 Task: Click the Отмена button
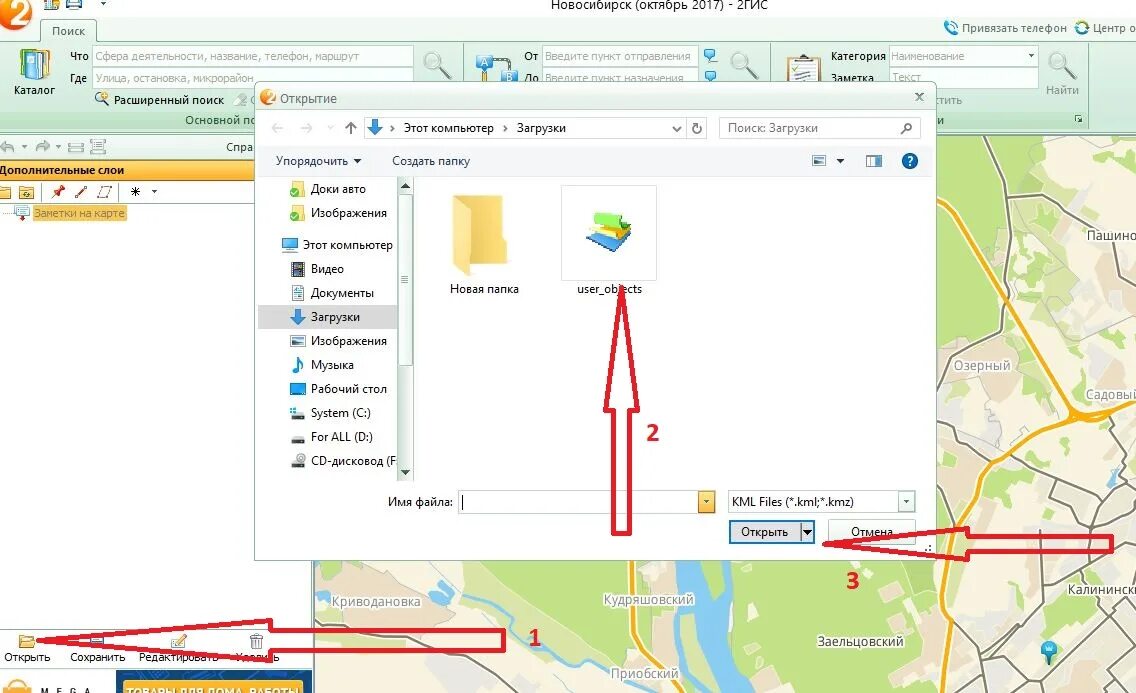[872, 532]
